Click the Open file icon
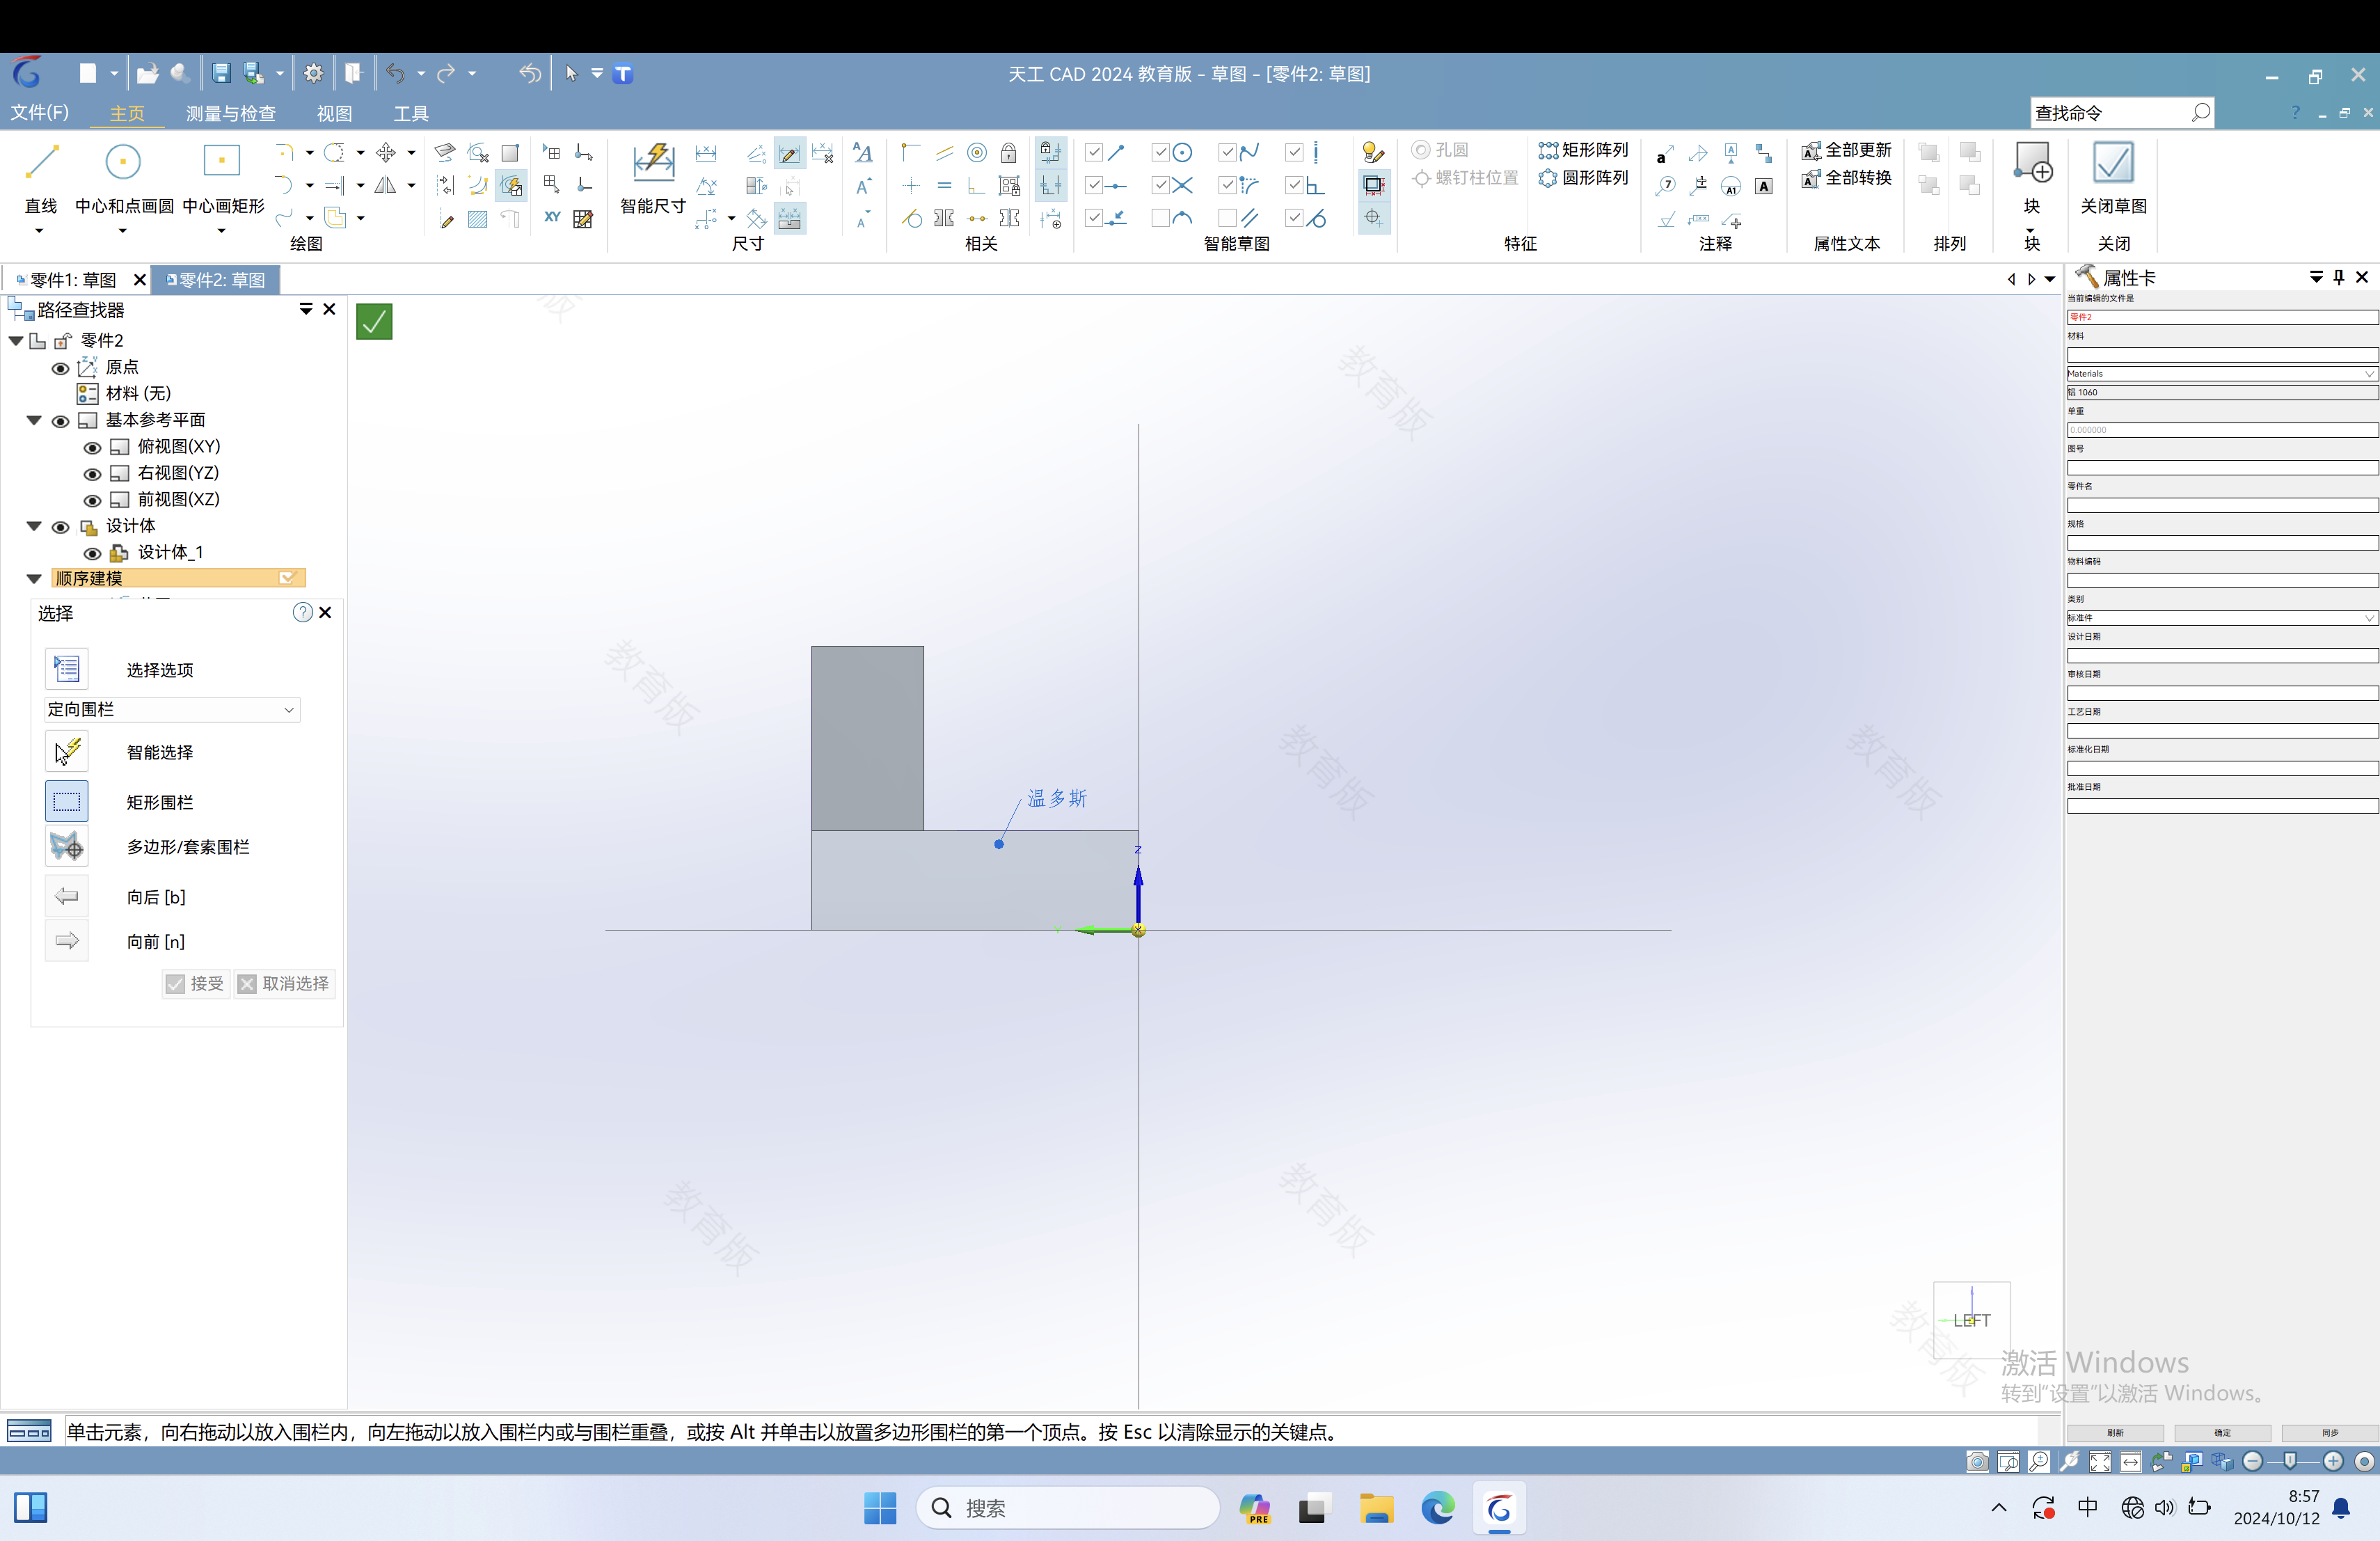The image size is (2380, 1541). pos(147,74)
